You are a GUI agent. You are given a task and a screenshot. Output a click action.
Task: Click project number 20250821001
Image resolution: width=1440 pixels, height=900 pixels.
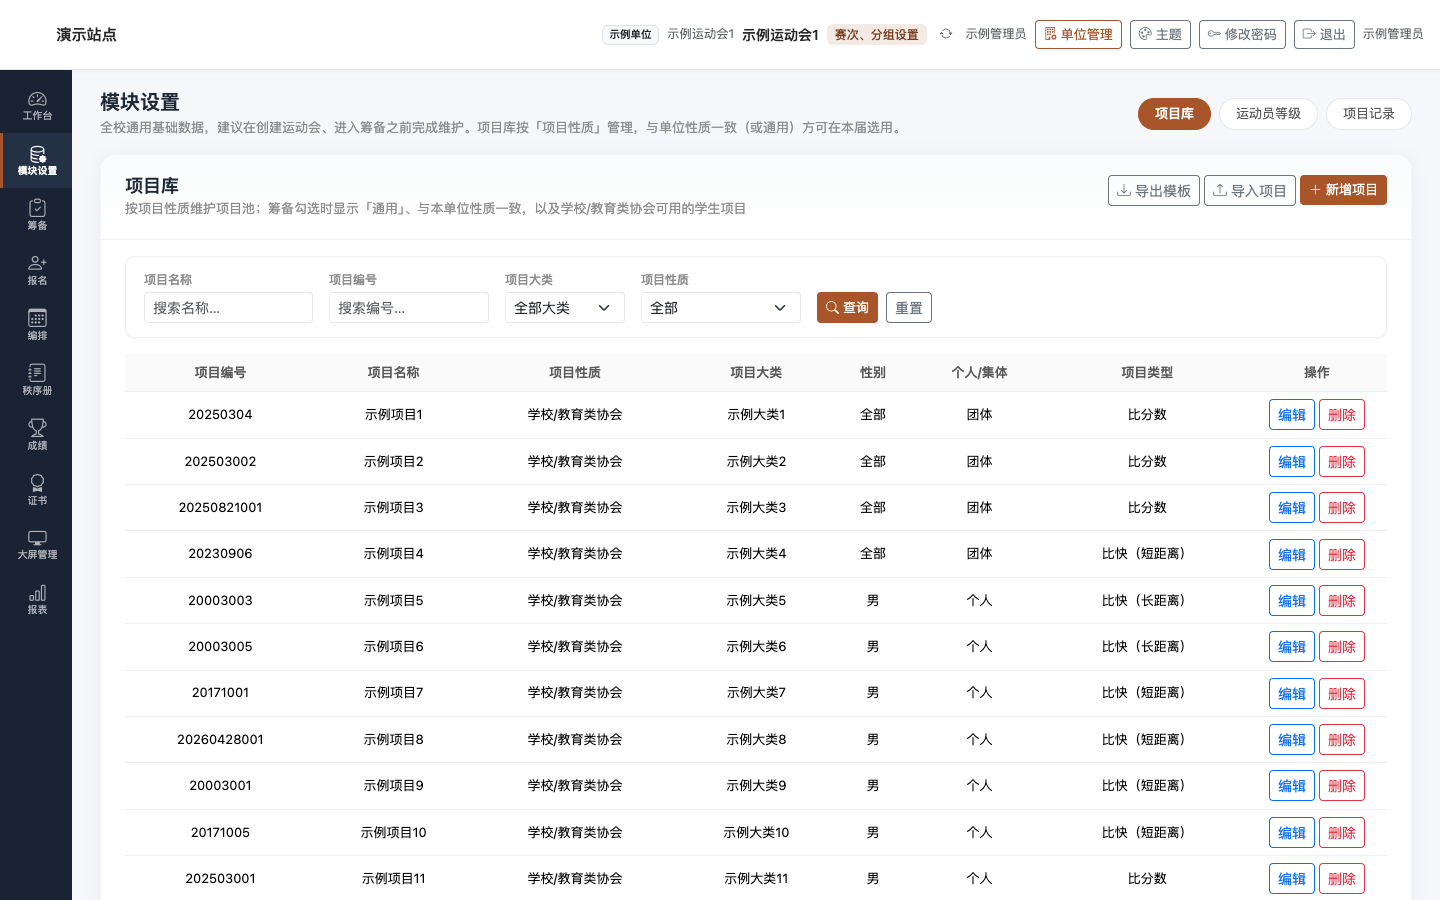pyautogui.click(x=220, y=508)
